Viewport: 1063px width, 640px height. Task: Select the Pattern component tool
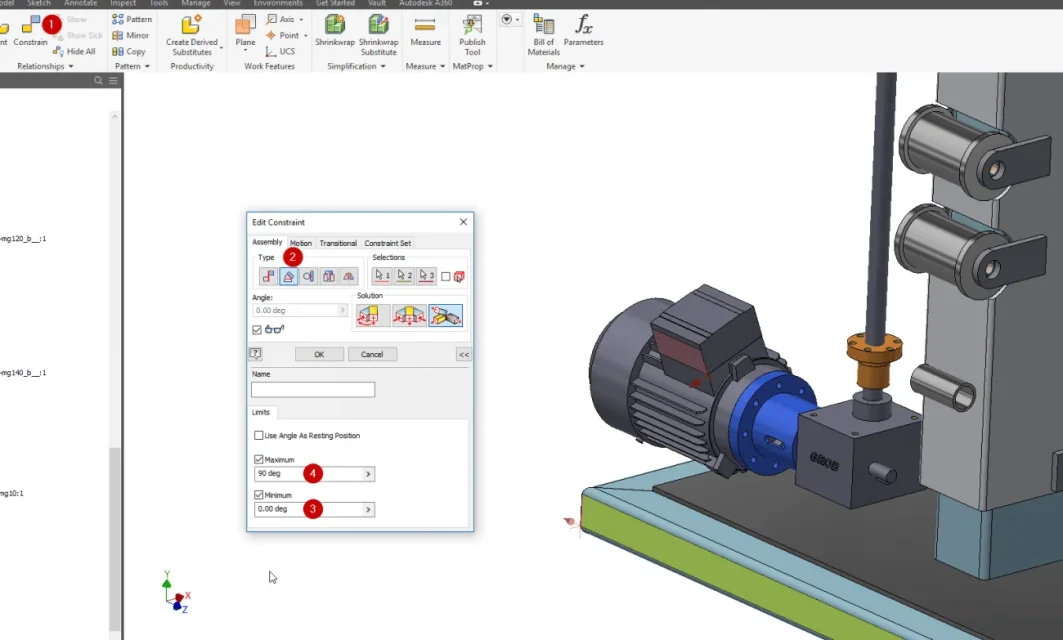(x=132, y=19)
